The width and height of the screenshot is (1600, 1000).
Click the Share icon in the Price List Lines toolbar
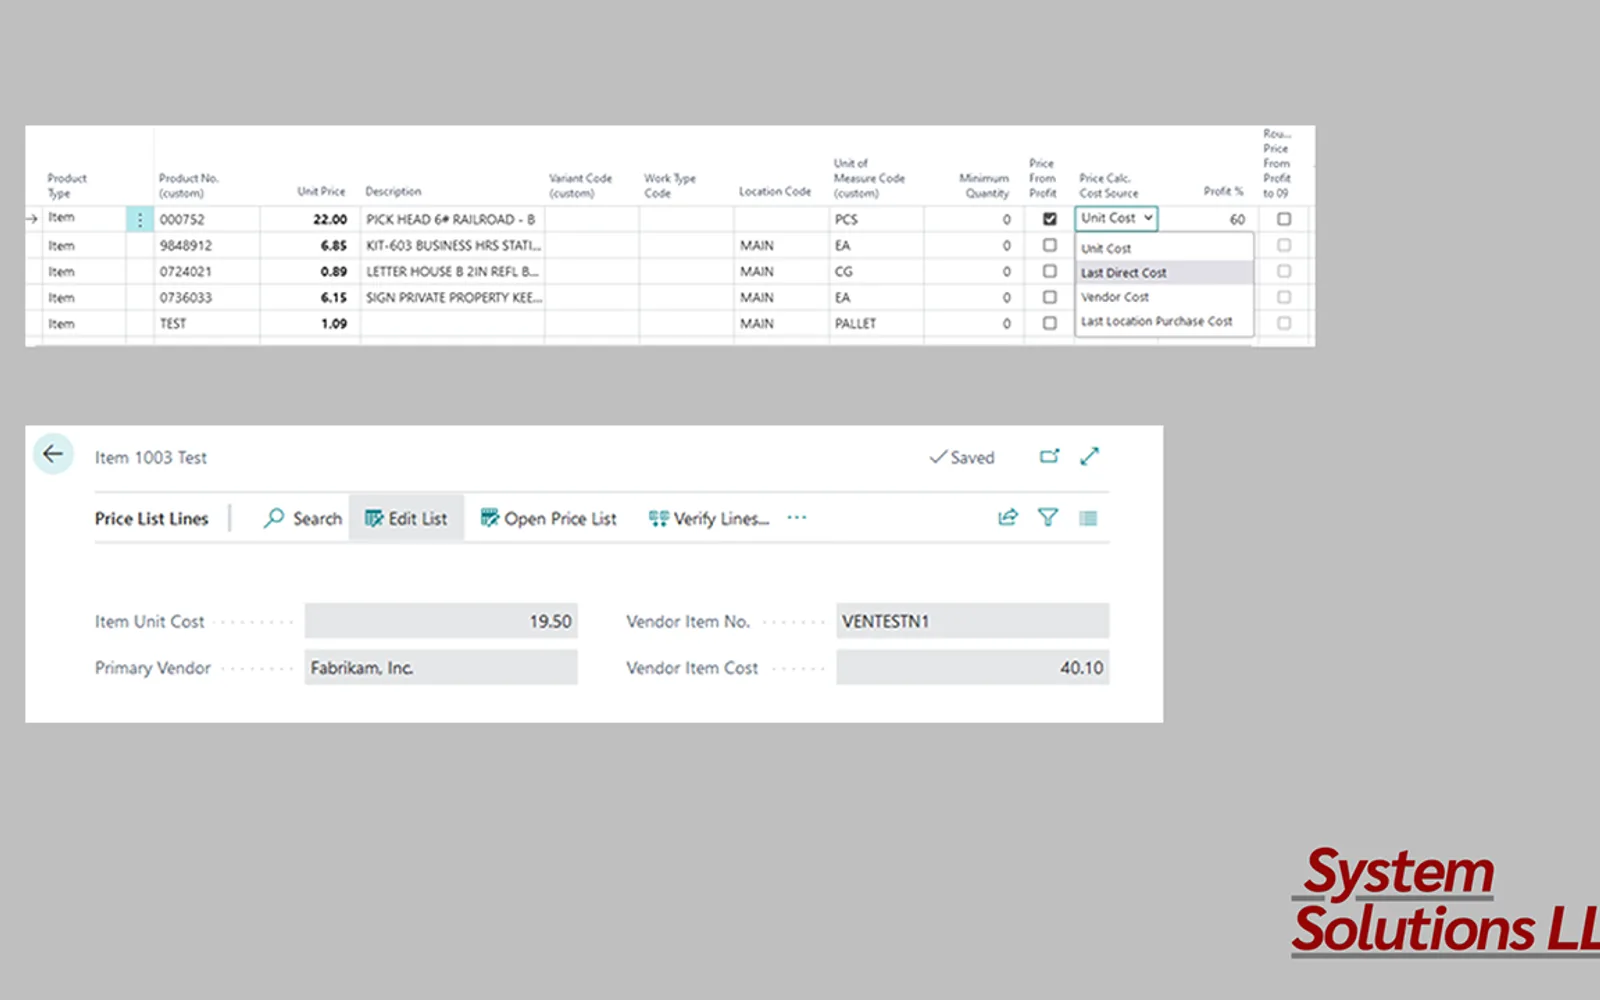tap(1008, 517)
